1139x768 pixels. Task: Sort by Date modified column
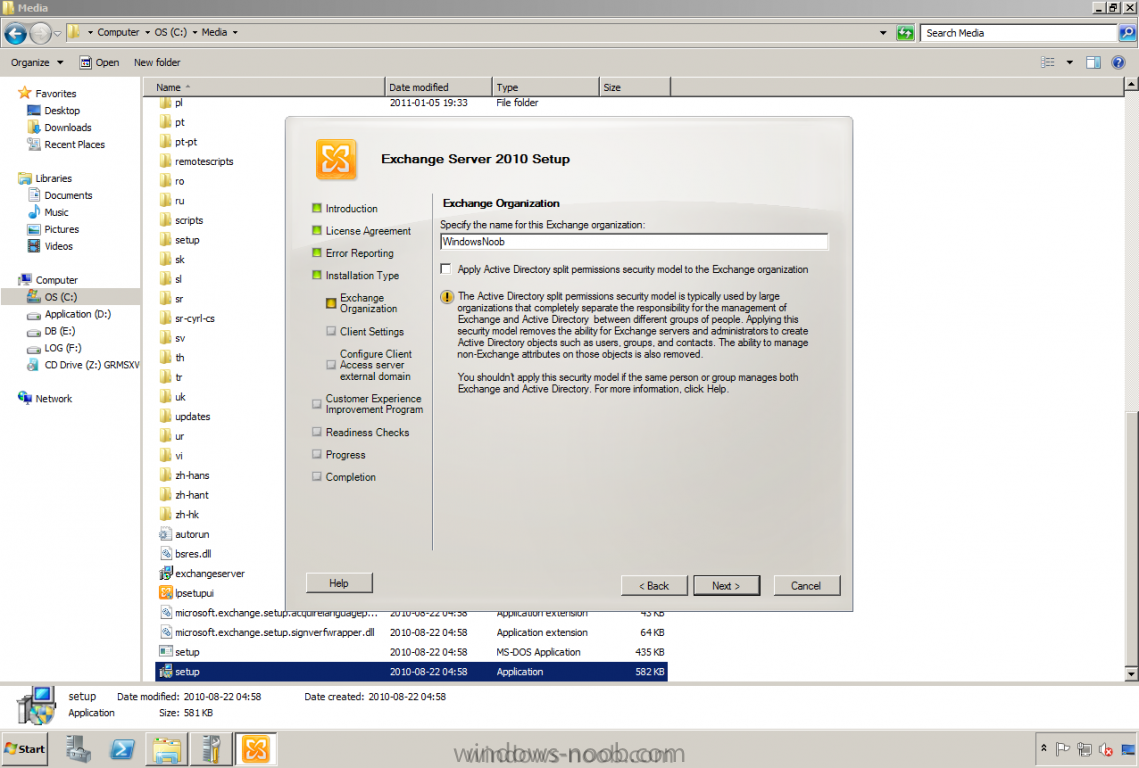tap(438, 87)
